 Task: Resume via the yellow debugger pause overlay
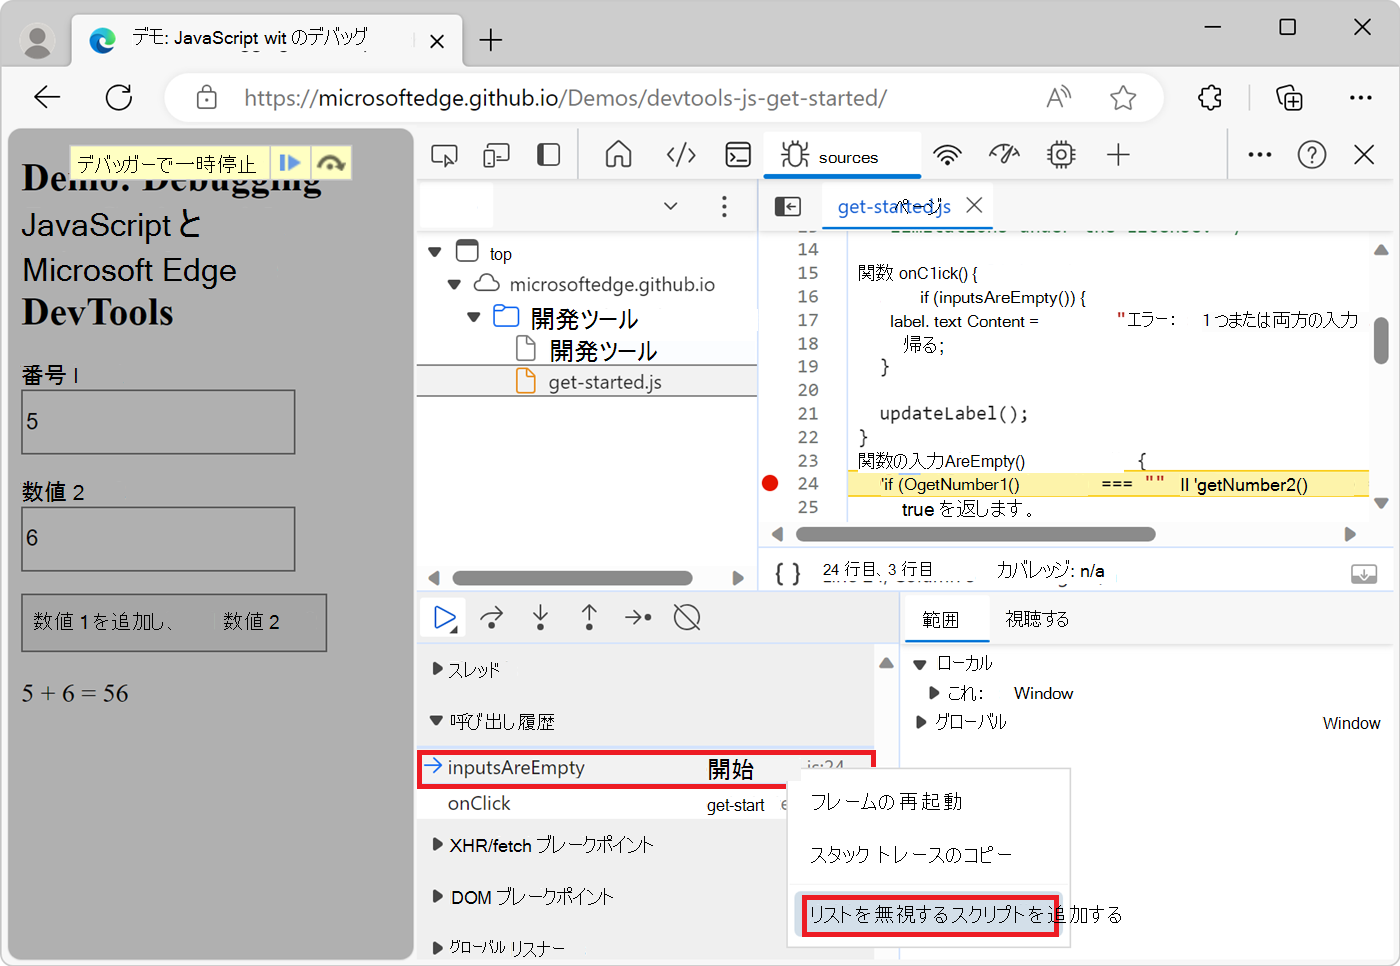pyautogui.click(x=291, y=161)
